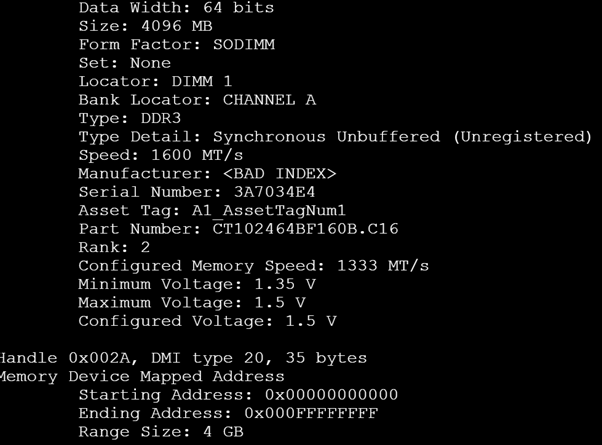Click the Size 4096 MB line
Viewport: 602px width, 445px height.
click(146, 26)
